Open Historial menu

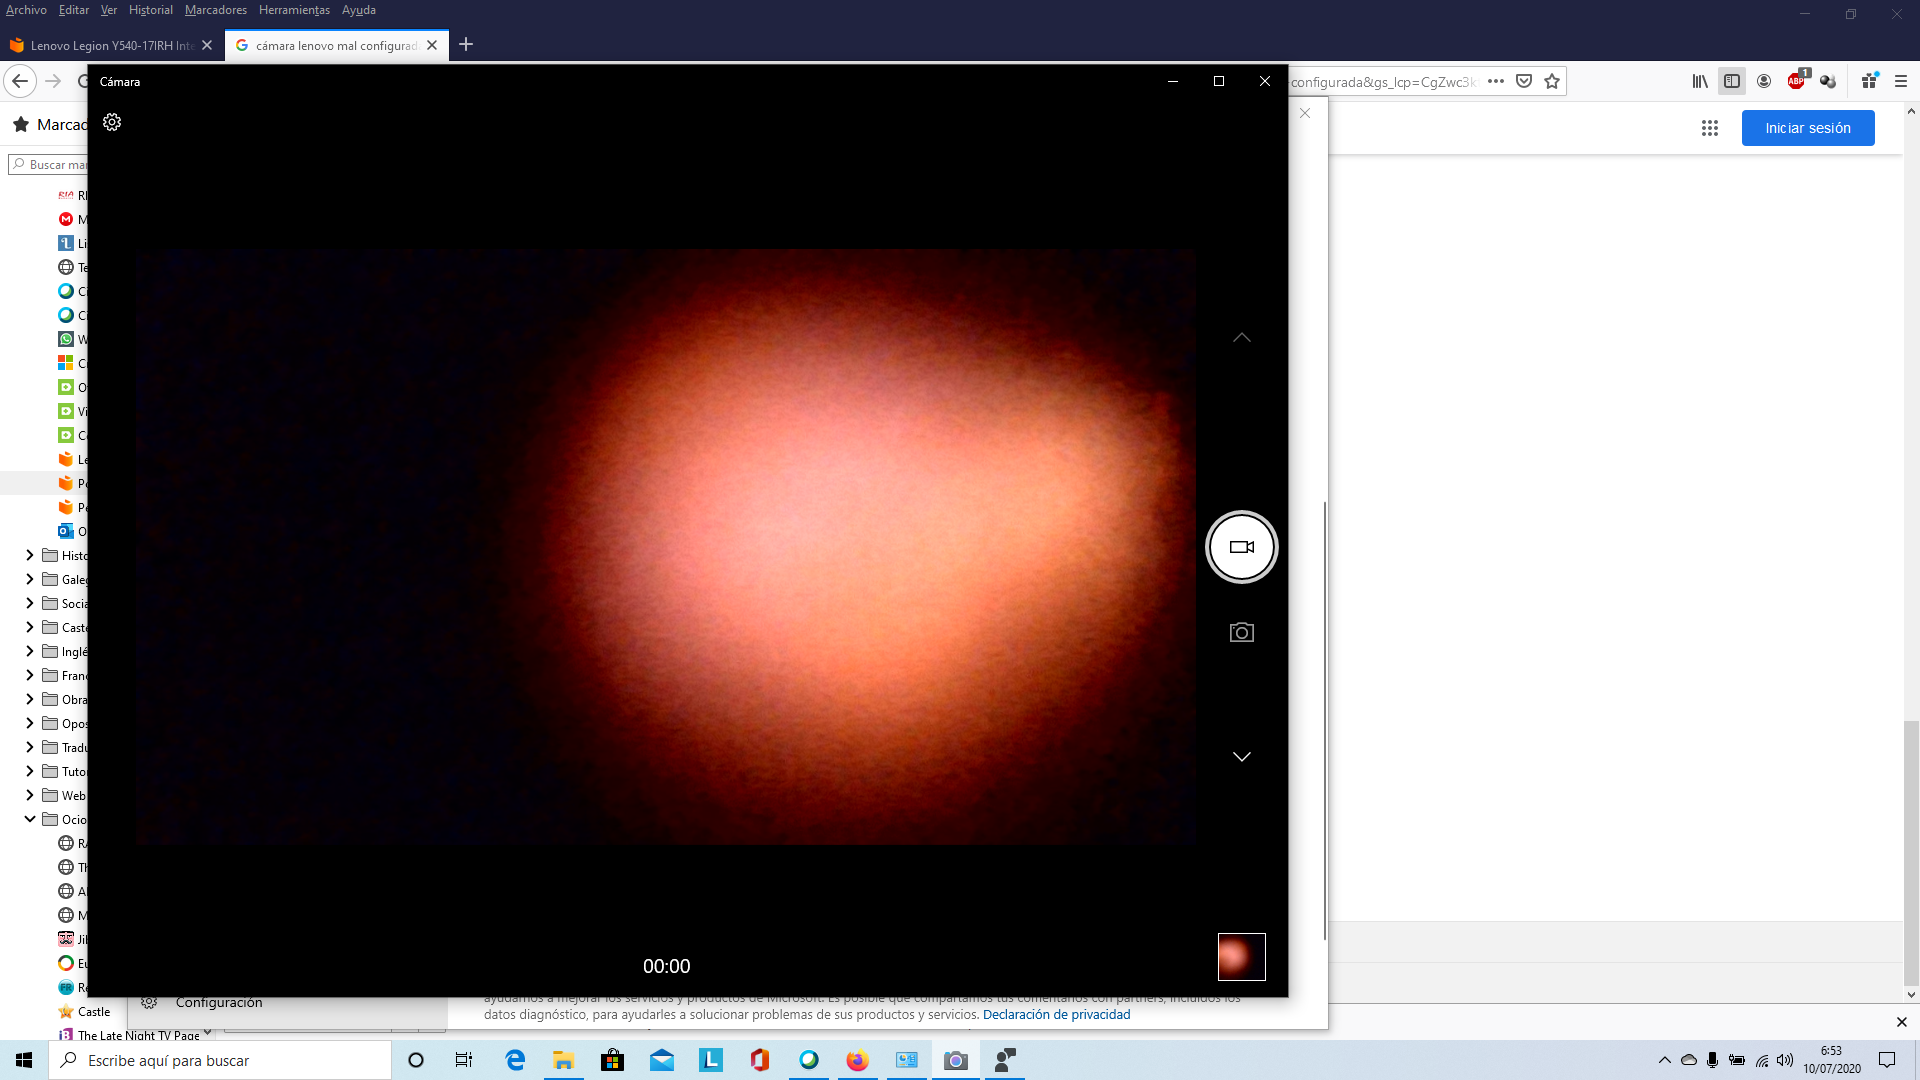tap(150, 10)
